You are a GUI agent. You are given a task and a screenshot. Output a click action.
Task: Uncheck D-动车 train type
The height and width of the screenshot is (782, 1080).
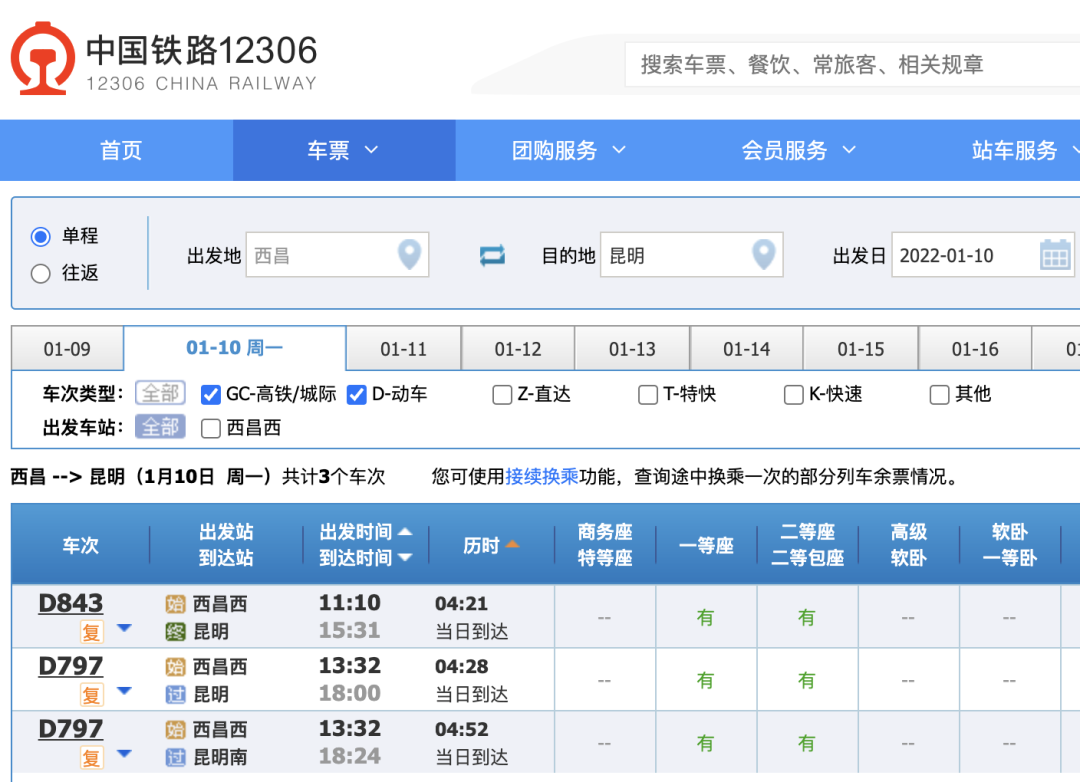(x=356, y=395)
